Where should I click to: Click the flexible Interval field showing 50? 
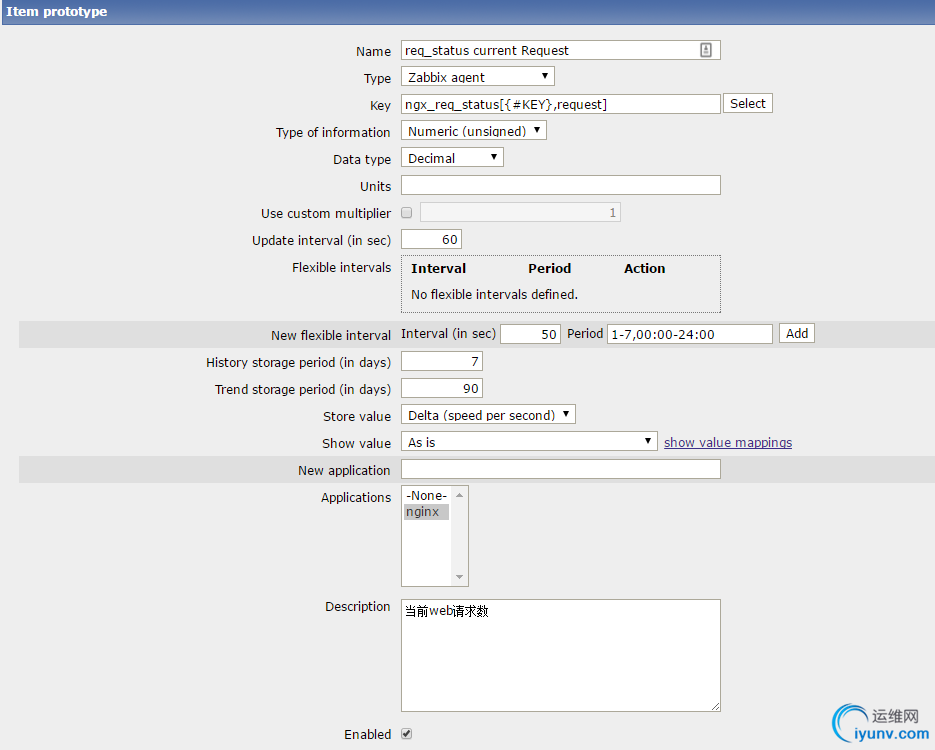(530, 334)
